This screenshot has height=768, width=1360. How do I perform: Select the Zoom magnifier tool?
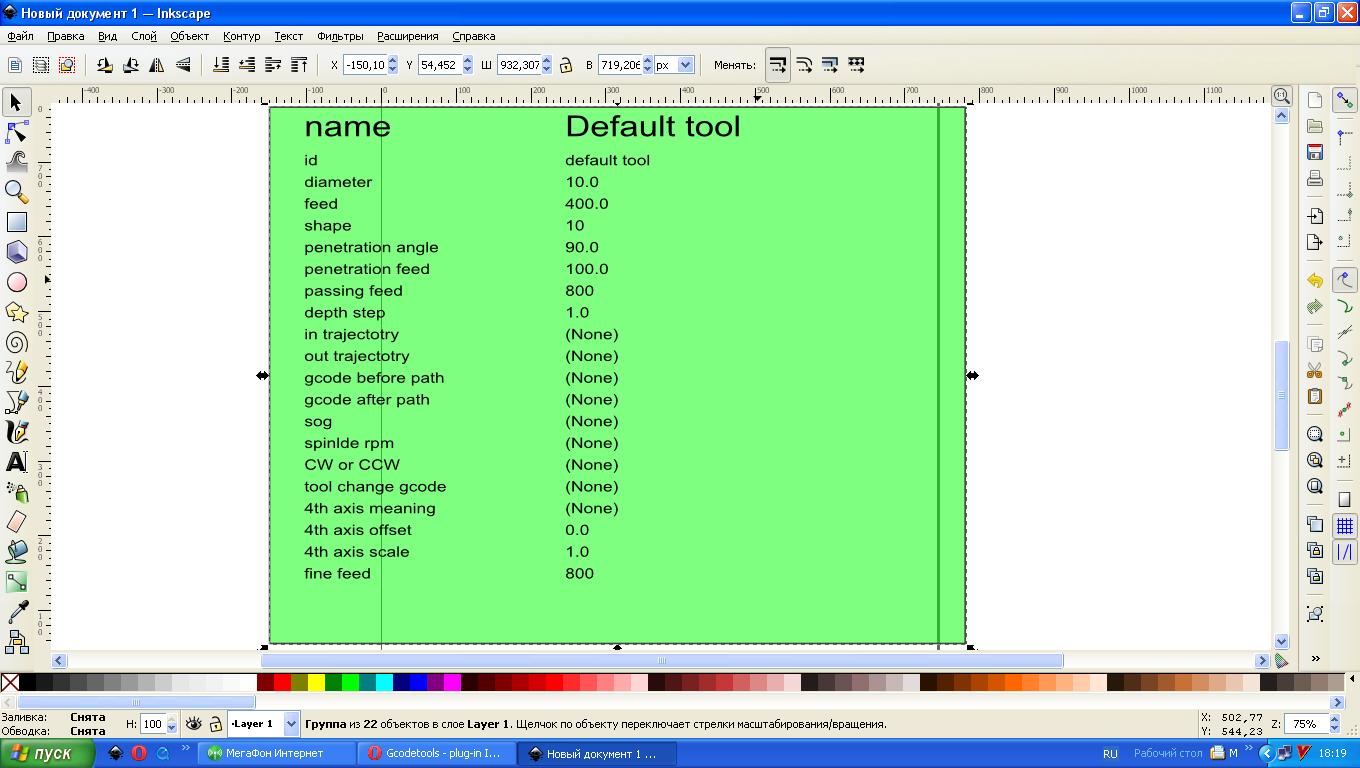pos(16,192)
